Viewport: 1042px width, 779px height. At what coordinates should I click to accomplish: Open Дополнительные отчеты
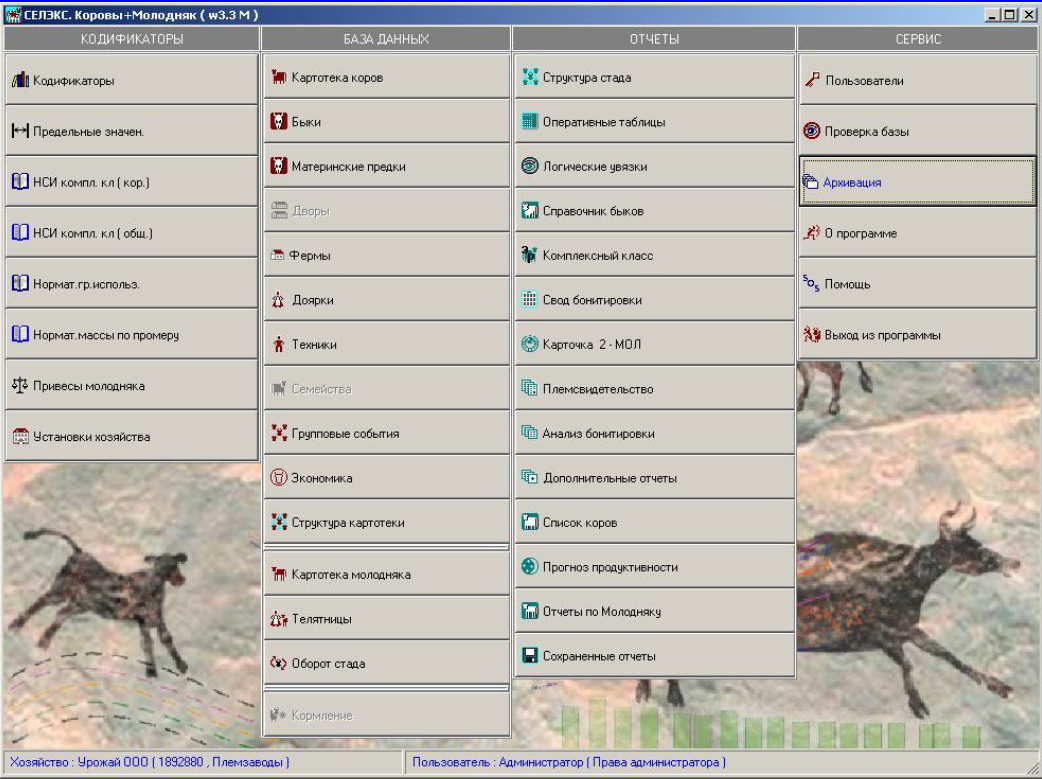tap(655, 478)
